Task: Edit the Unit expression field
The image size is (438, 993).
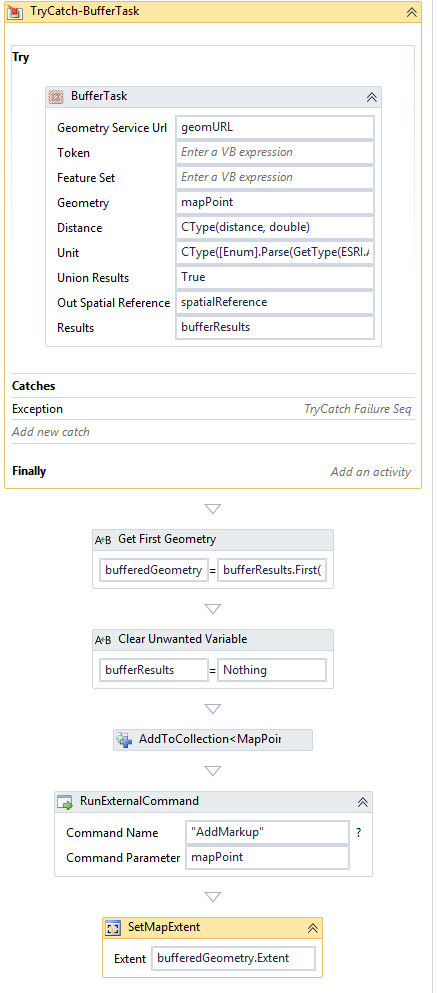Action: click(275, 253)
